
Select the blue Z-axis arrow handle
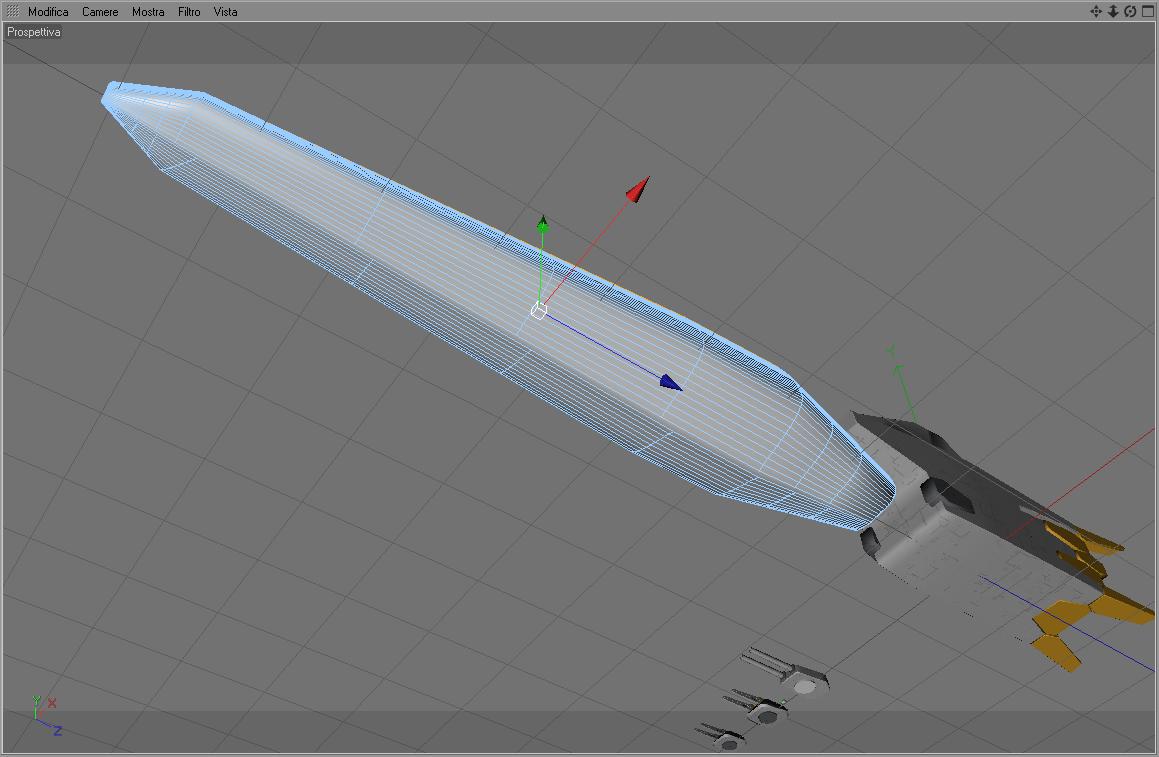(670, 382)
